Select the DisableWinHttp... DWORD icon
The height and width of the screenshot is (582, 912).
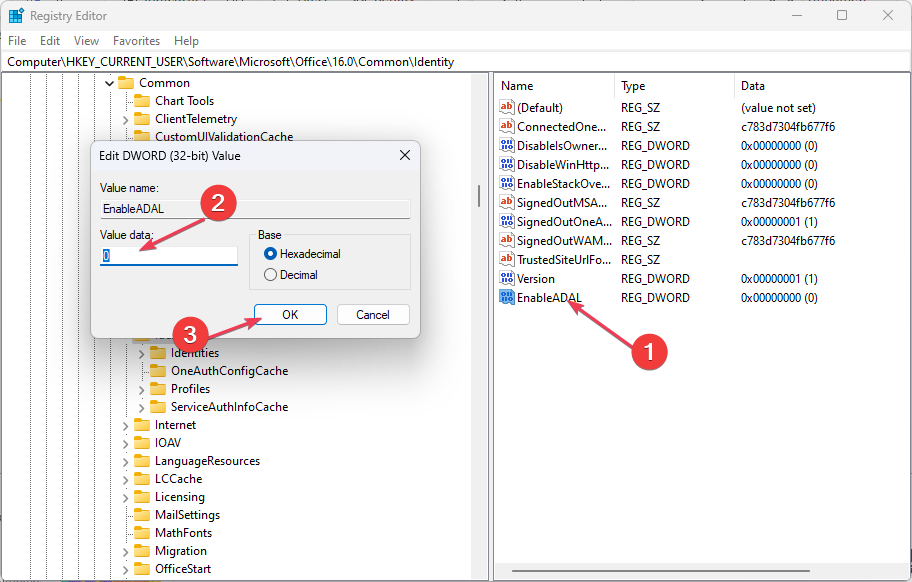[x=507, y=165]
